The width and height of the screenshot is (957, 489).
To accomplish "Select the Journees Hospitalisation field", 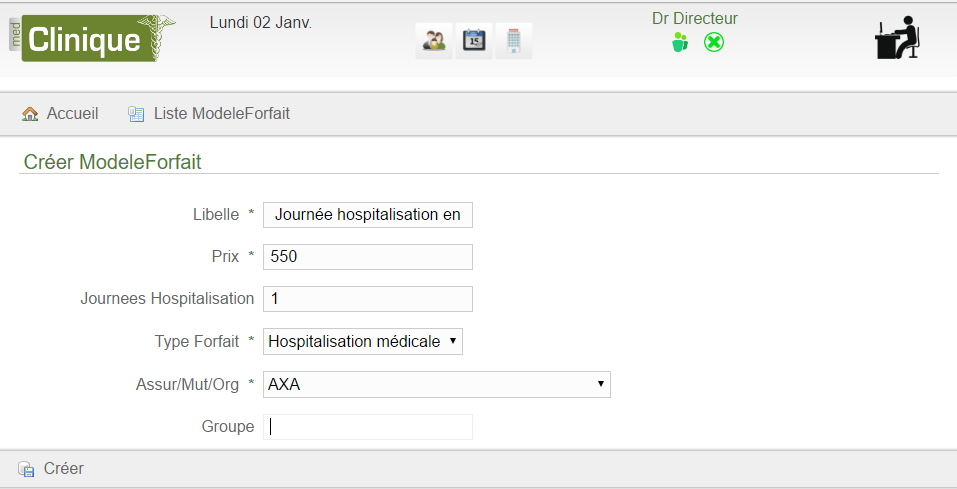I will point(367,299).
